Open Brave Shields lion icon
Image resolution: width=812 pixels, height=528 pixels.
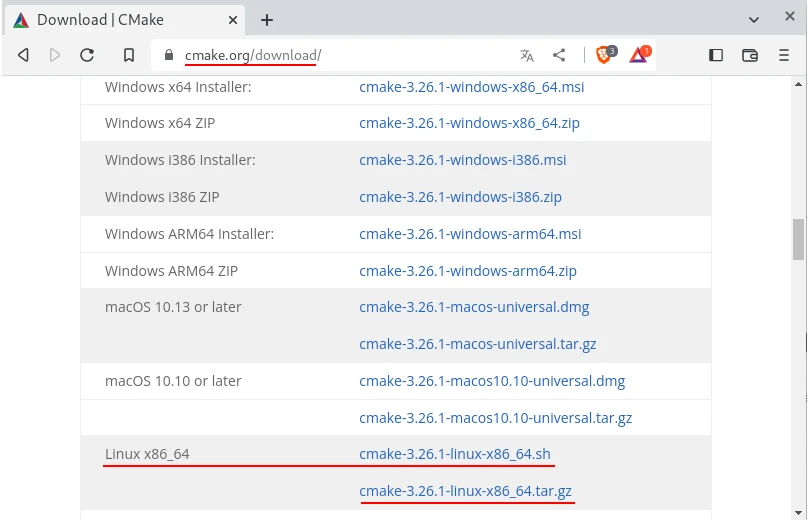605,54
